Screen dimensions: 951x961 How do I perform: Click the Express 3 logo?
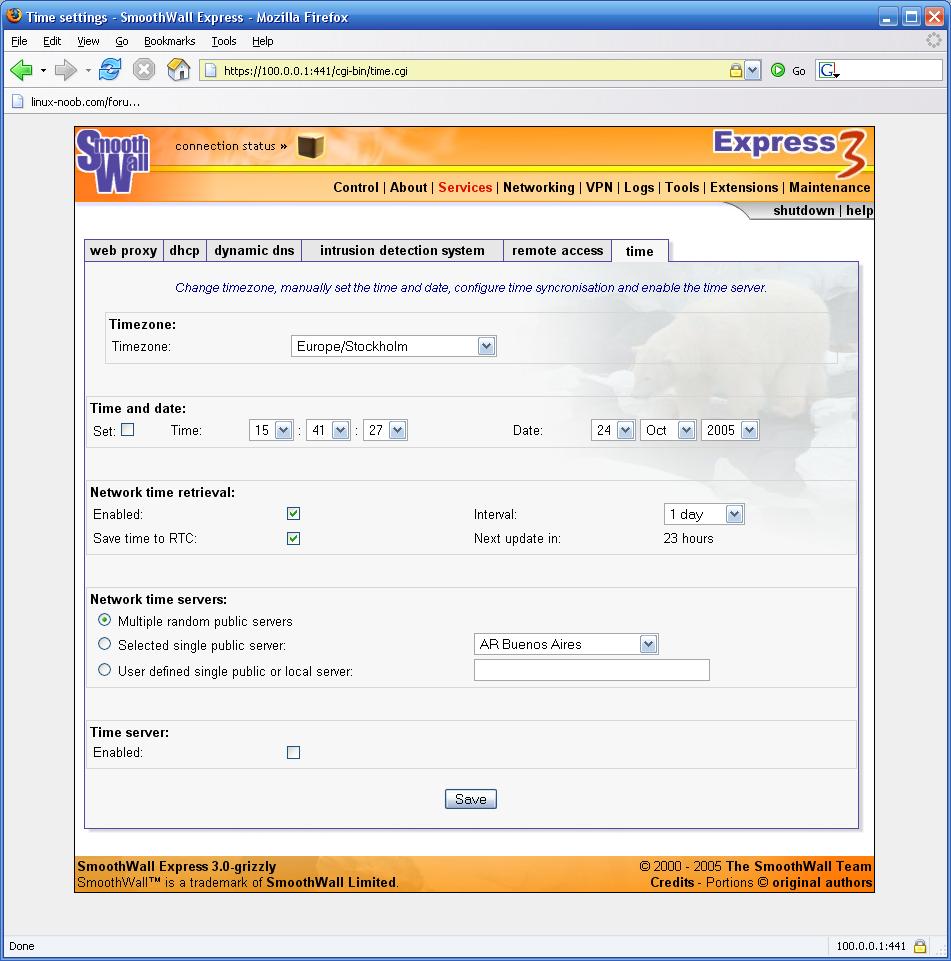790,151
